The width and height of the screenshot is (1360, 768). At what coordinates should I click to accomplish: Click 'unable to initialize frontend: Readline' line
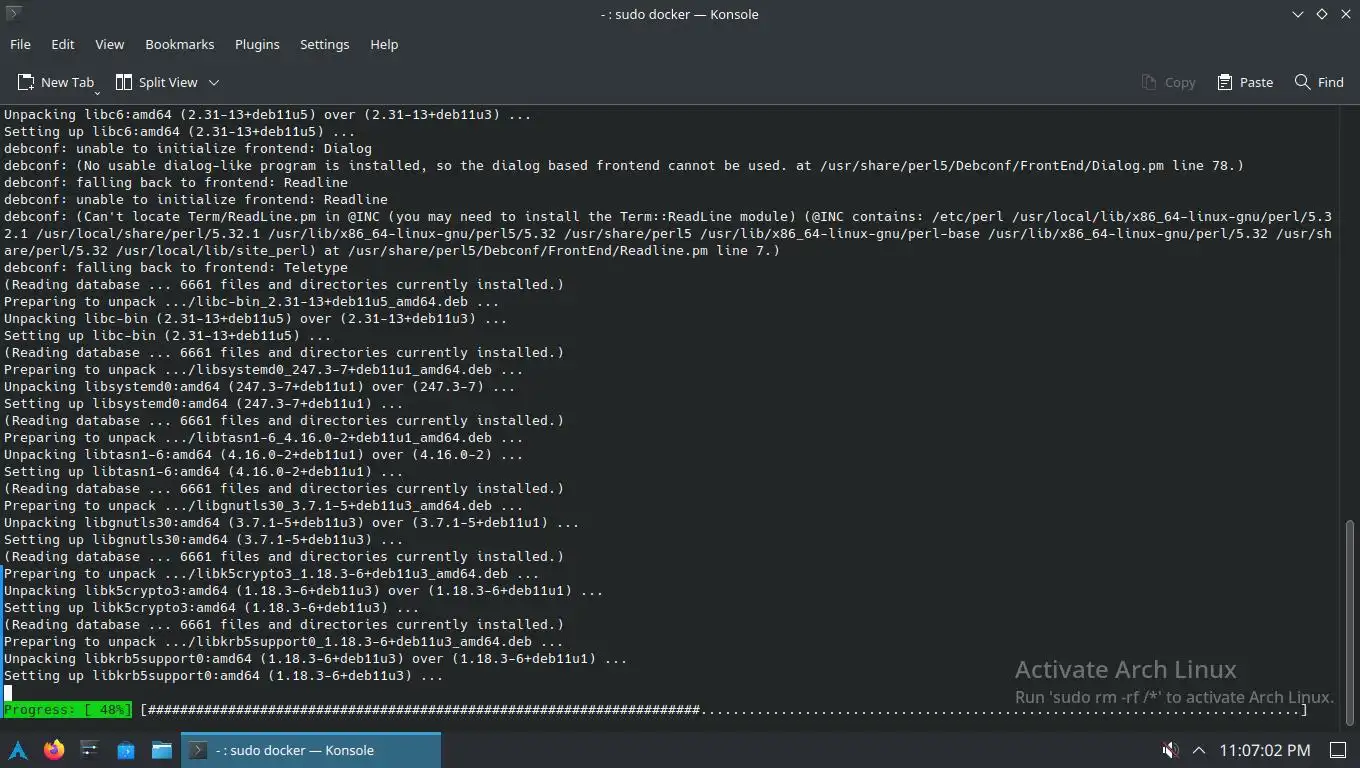(x=196, y=199)
